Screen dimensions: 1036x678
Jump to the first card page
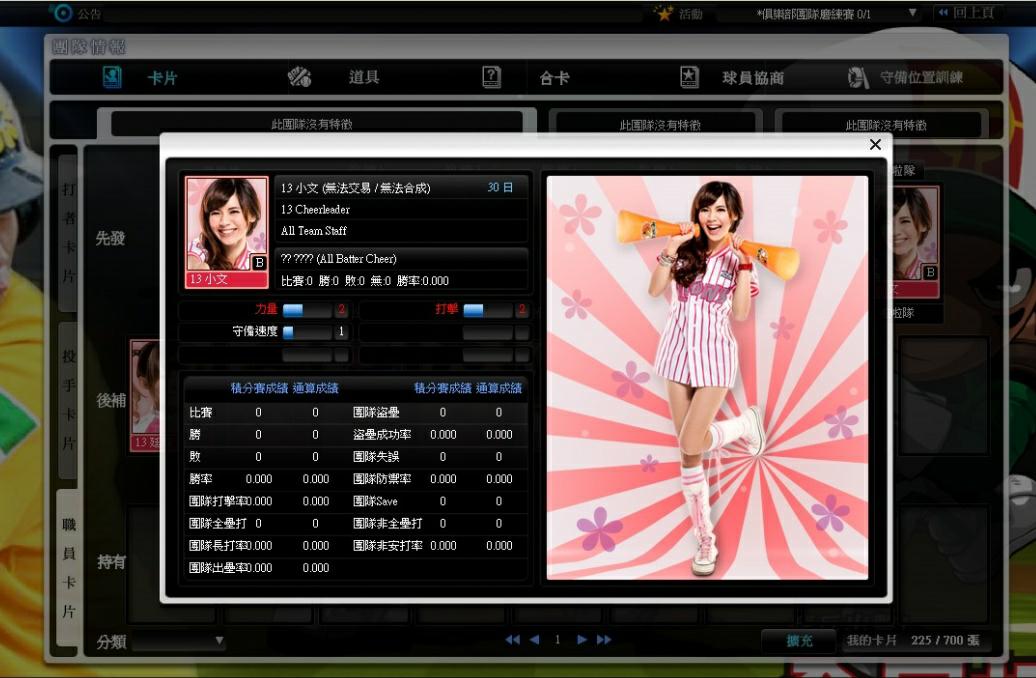click(512, 640)
